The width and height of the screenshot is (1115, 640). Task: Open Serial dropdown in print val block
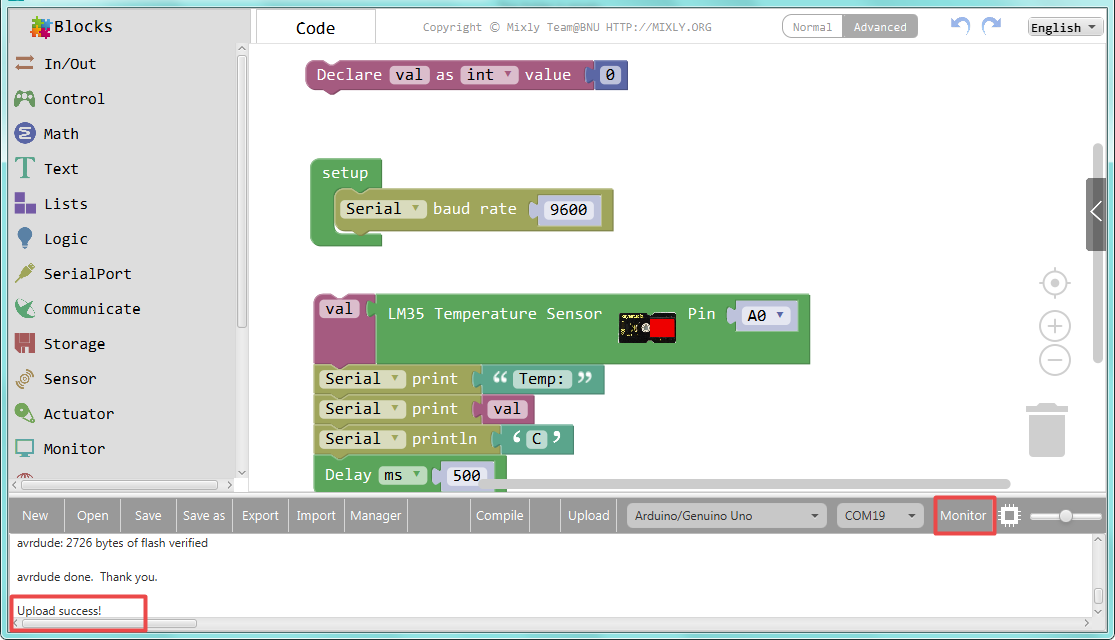[362, 409]
